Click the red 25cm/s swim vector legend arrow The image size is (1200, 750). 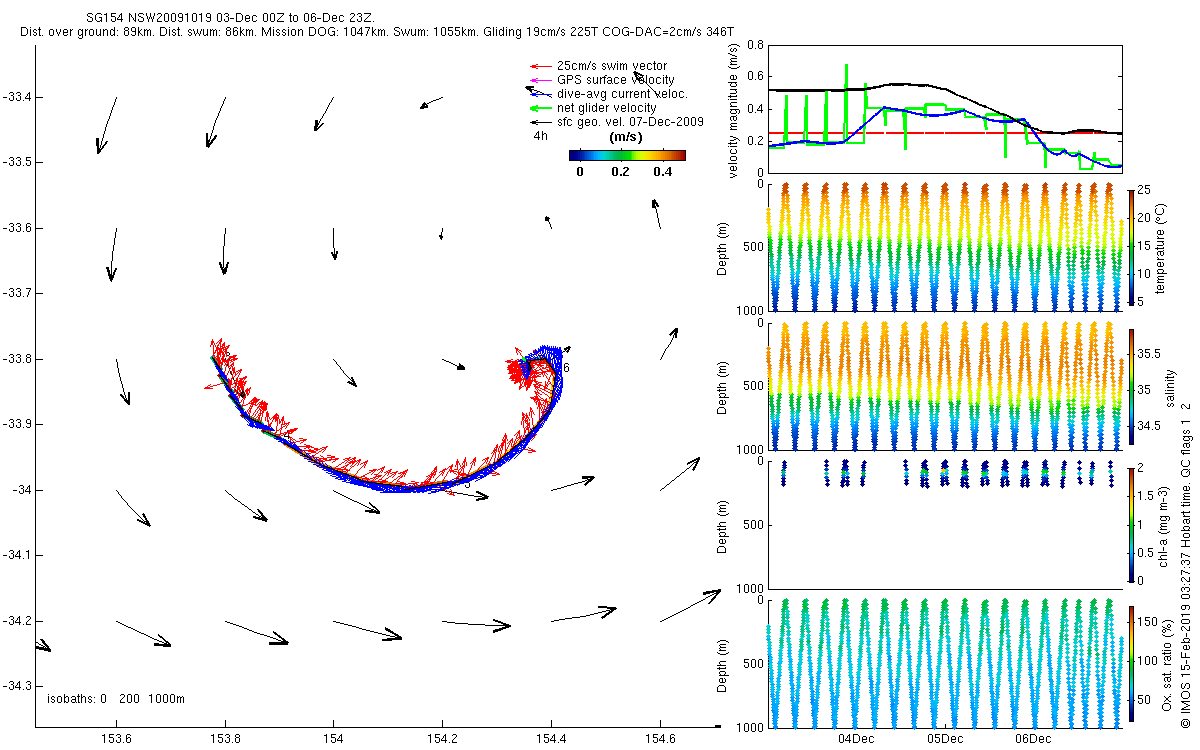pyautogui.click(x=540, y=66)
